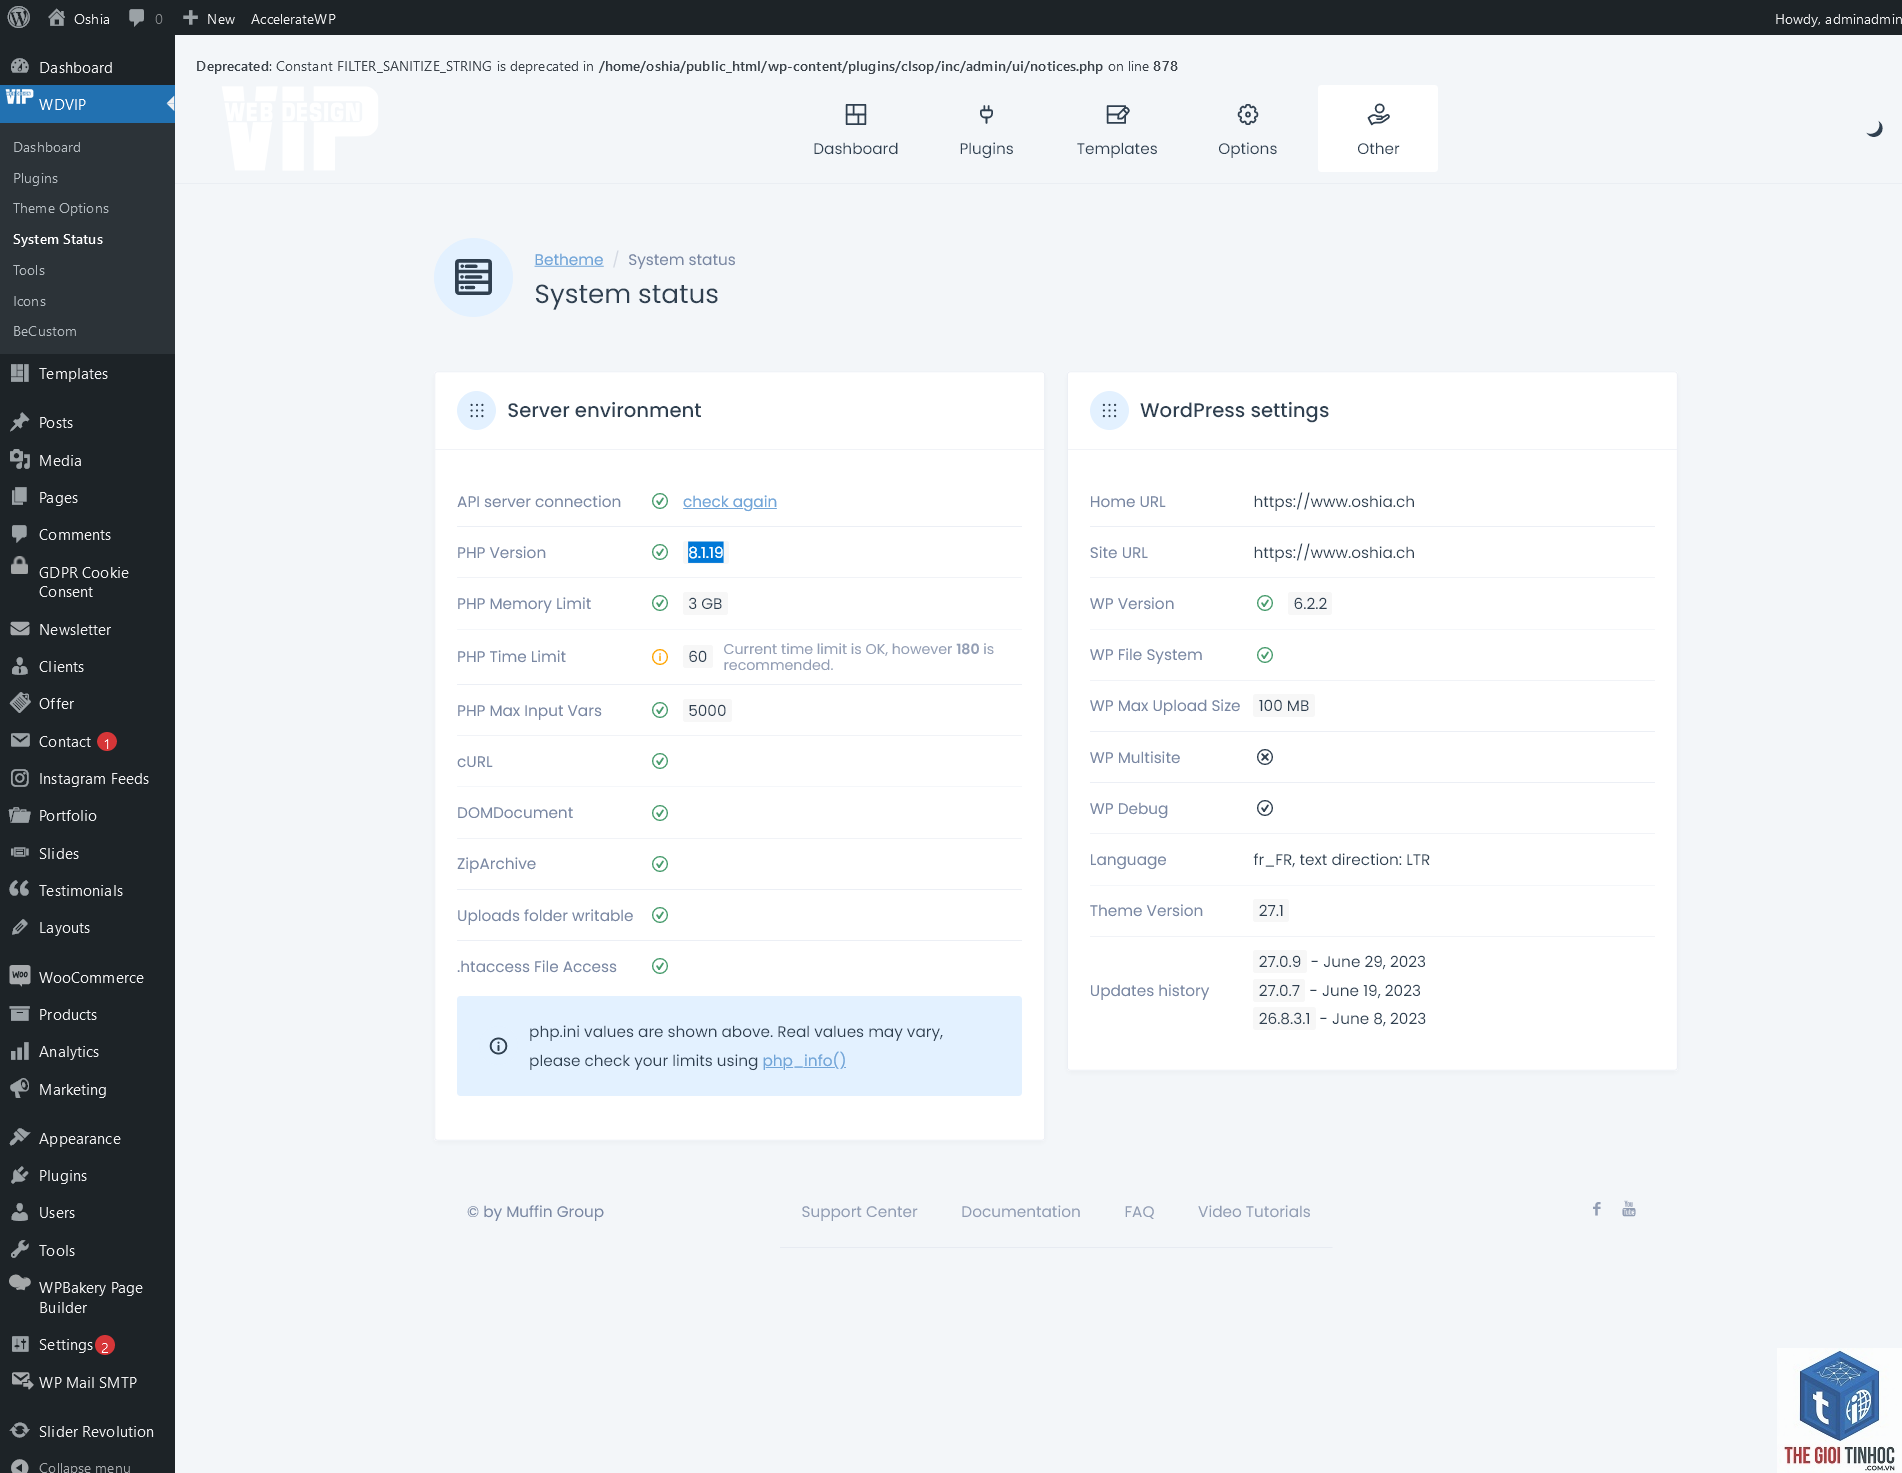Open the Newsletter menu
This screenshot has height=1473, width=1902.
point(87,629)
